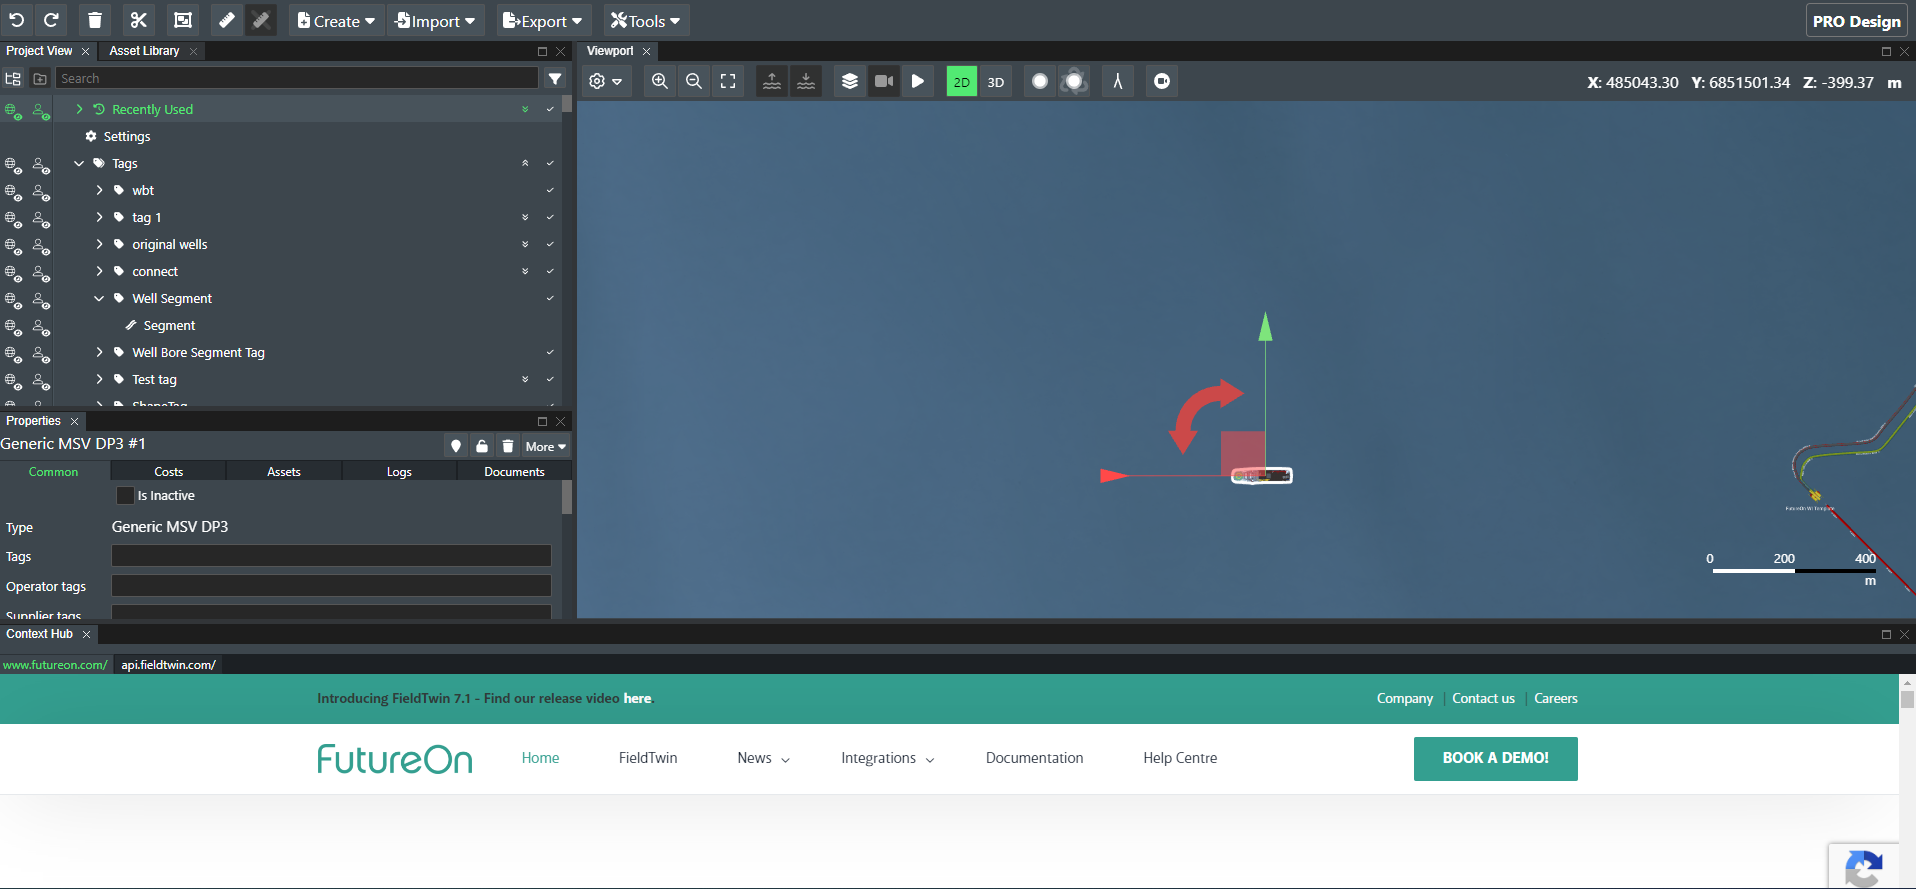This screenshot has width=1916, height=889.
Task: Select the Segment item under Well Segment
Action: coord(169,325)
